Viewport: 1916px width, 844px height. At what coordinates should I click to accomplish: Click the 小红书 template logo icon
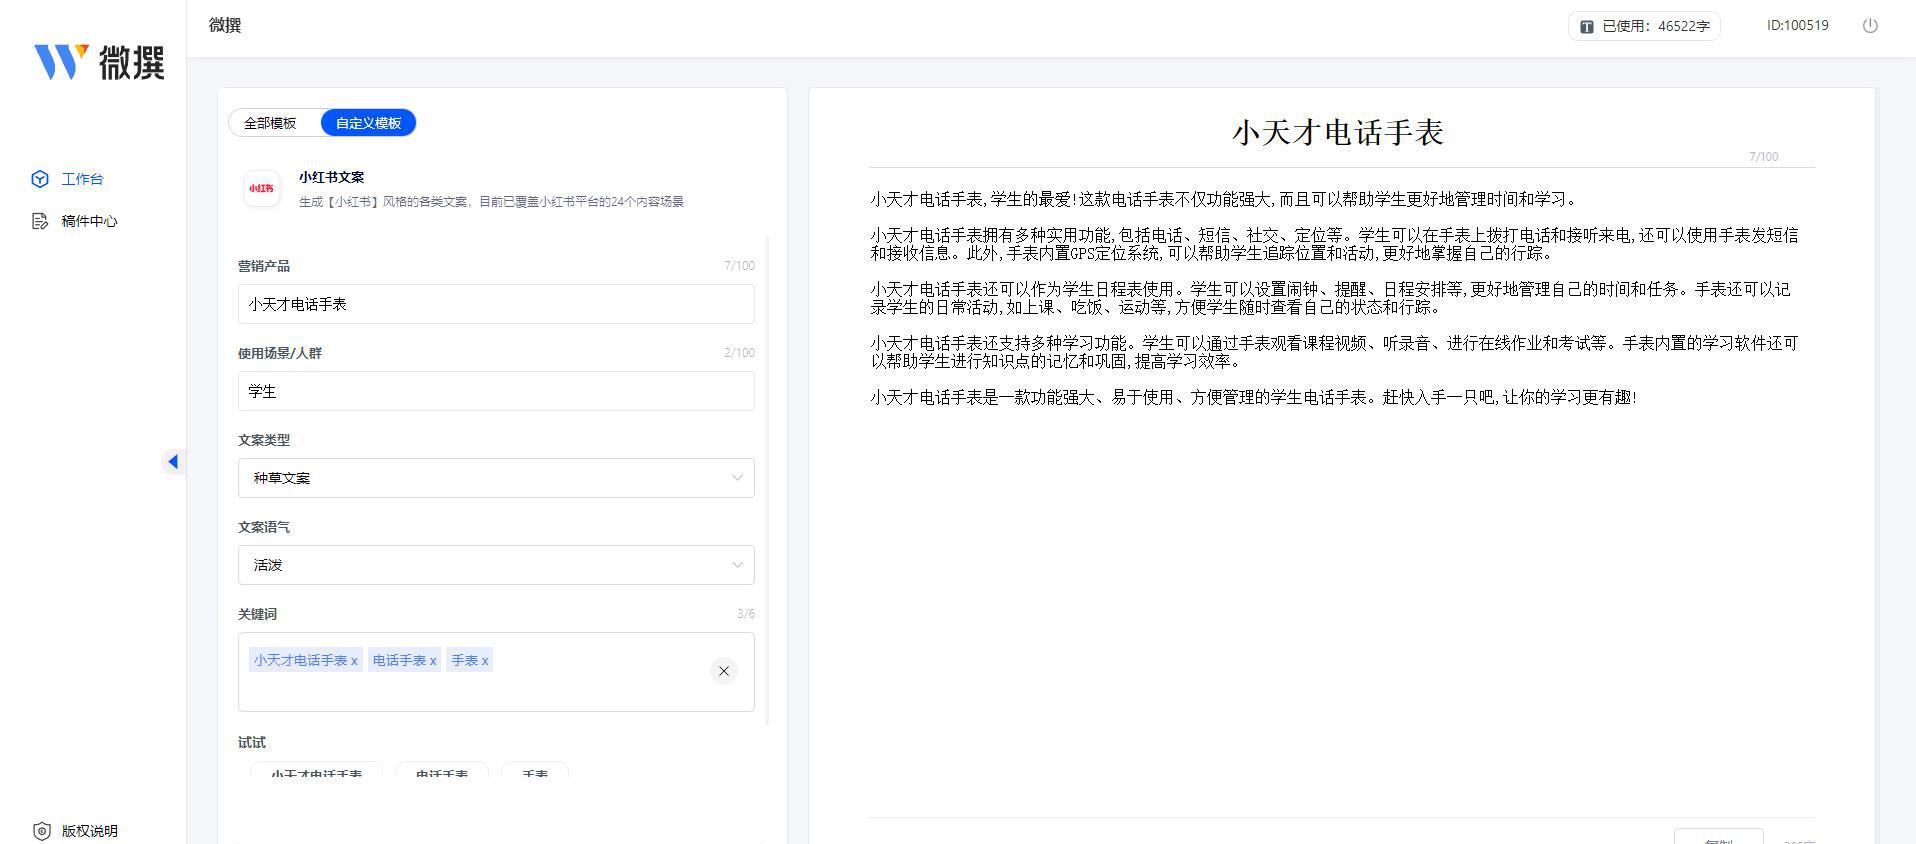[262, 188]
